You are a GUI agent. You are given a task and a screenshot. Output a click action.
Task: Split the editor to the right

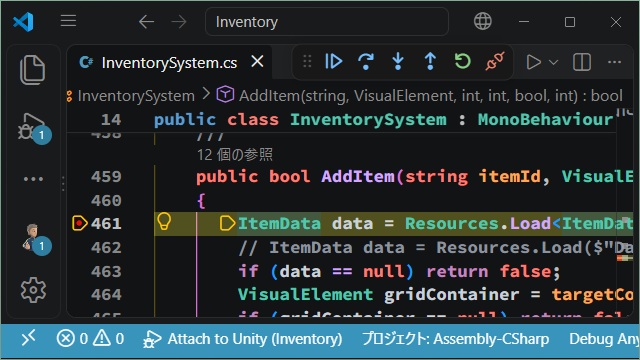point(582,62)
